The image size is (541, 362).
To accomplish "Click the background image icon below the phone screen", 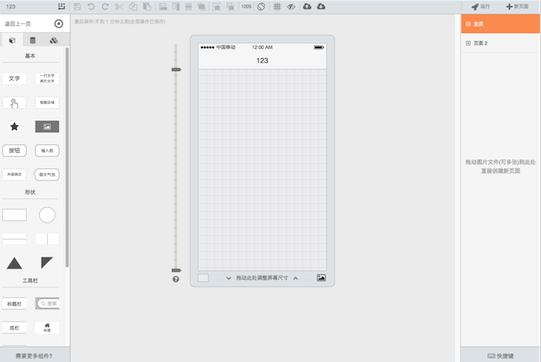I will tap(321, 277).
